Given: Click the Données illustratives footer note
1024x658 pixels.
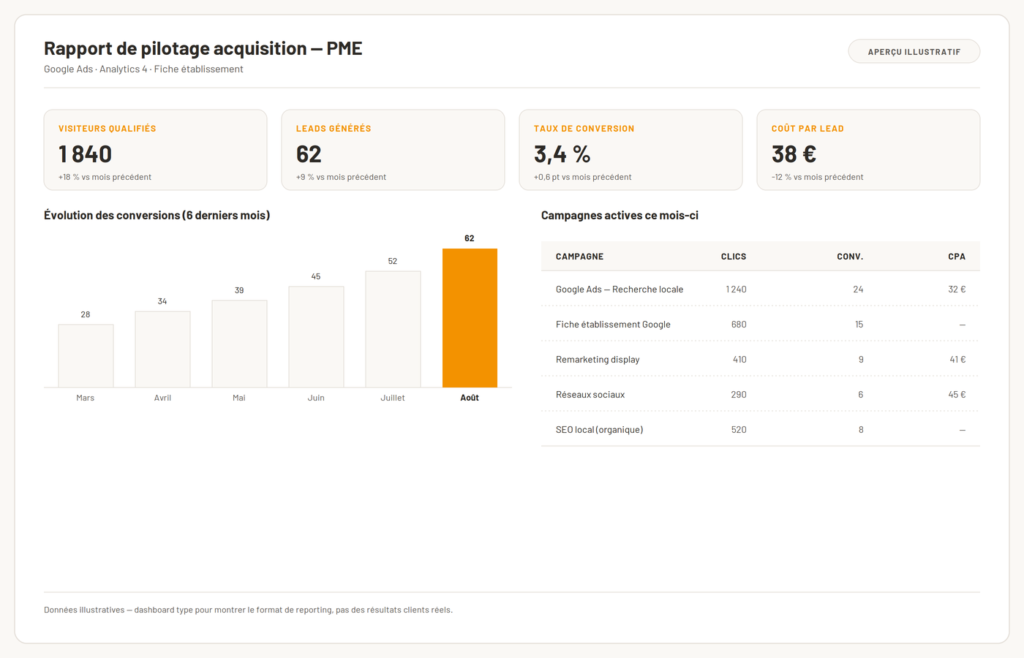Looking at the screenshot, I should 248,610.
